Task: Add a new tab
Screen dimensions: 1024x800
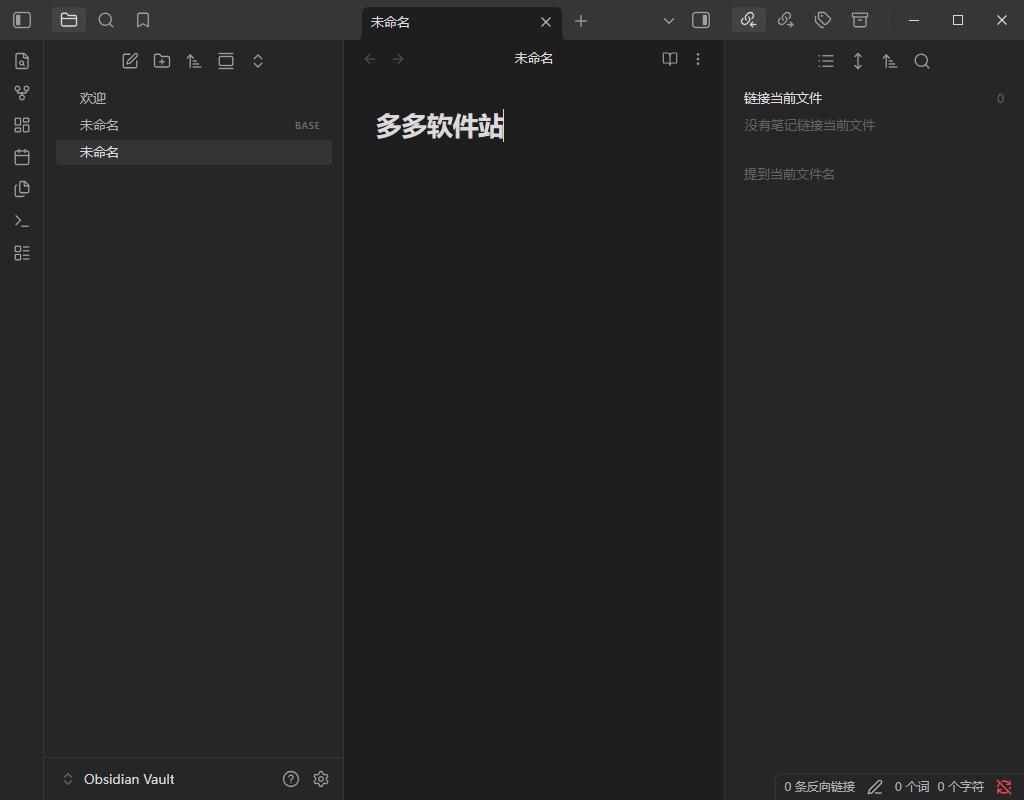Action: tap(581, 21)
